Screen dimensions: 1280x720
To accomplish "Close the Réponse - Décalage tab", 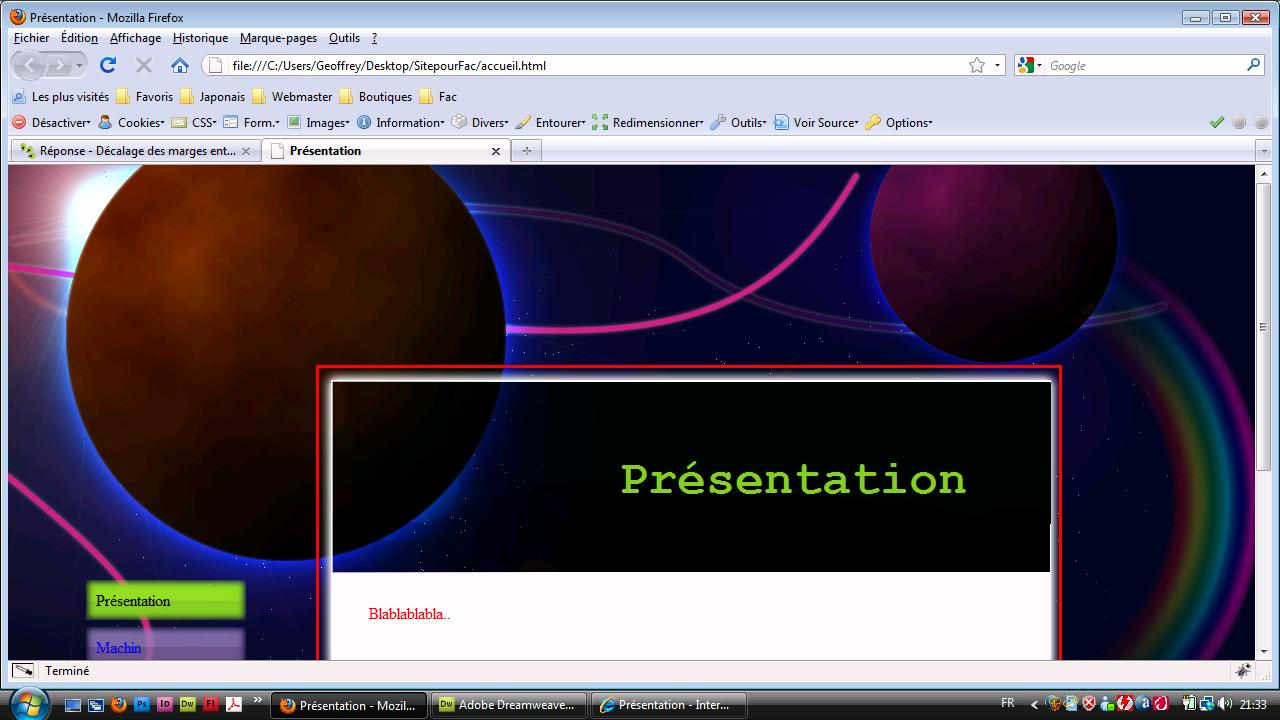I will pos(246,151).
